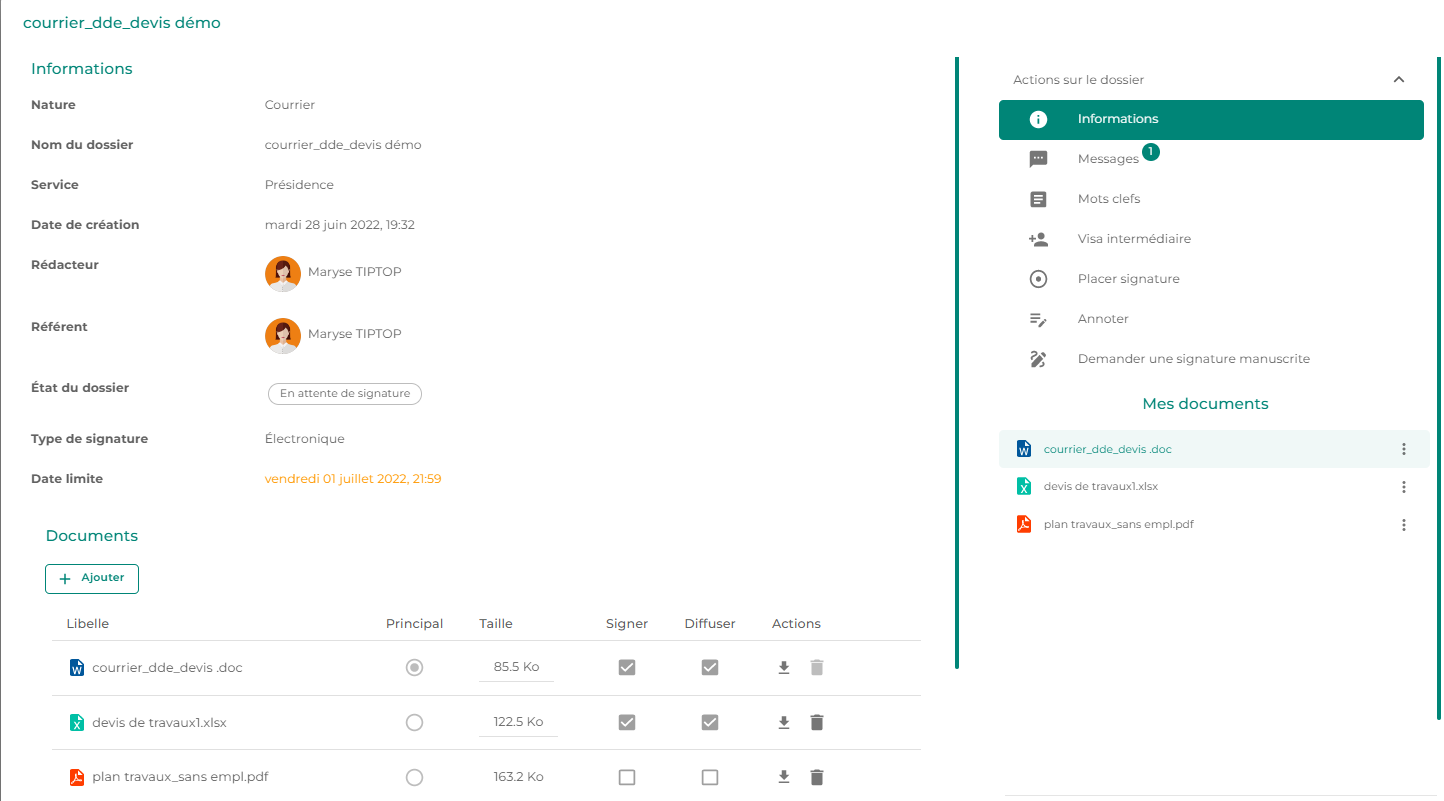Click the Visa intermédiaire add-person icon
1444x801 pixels.
pos(1038,239)
